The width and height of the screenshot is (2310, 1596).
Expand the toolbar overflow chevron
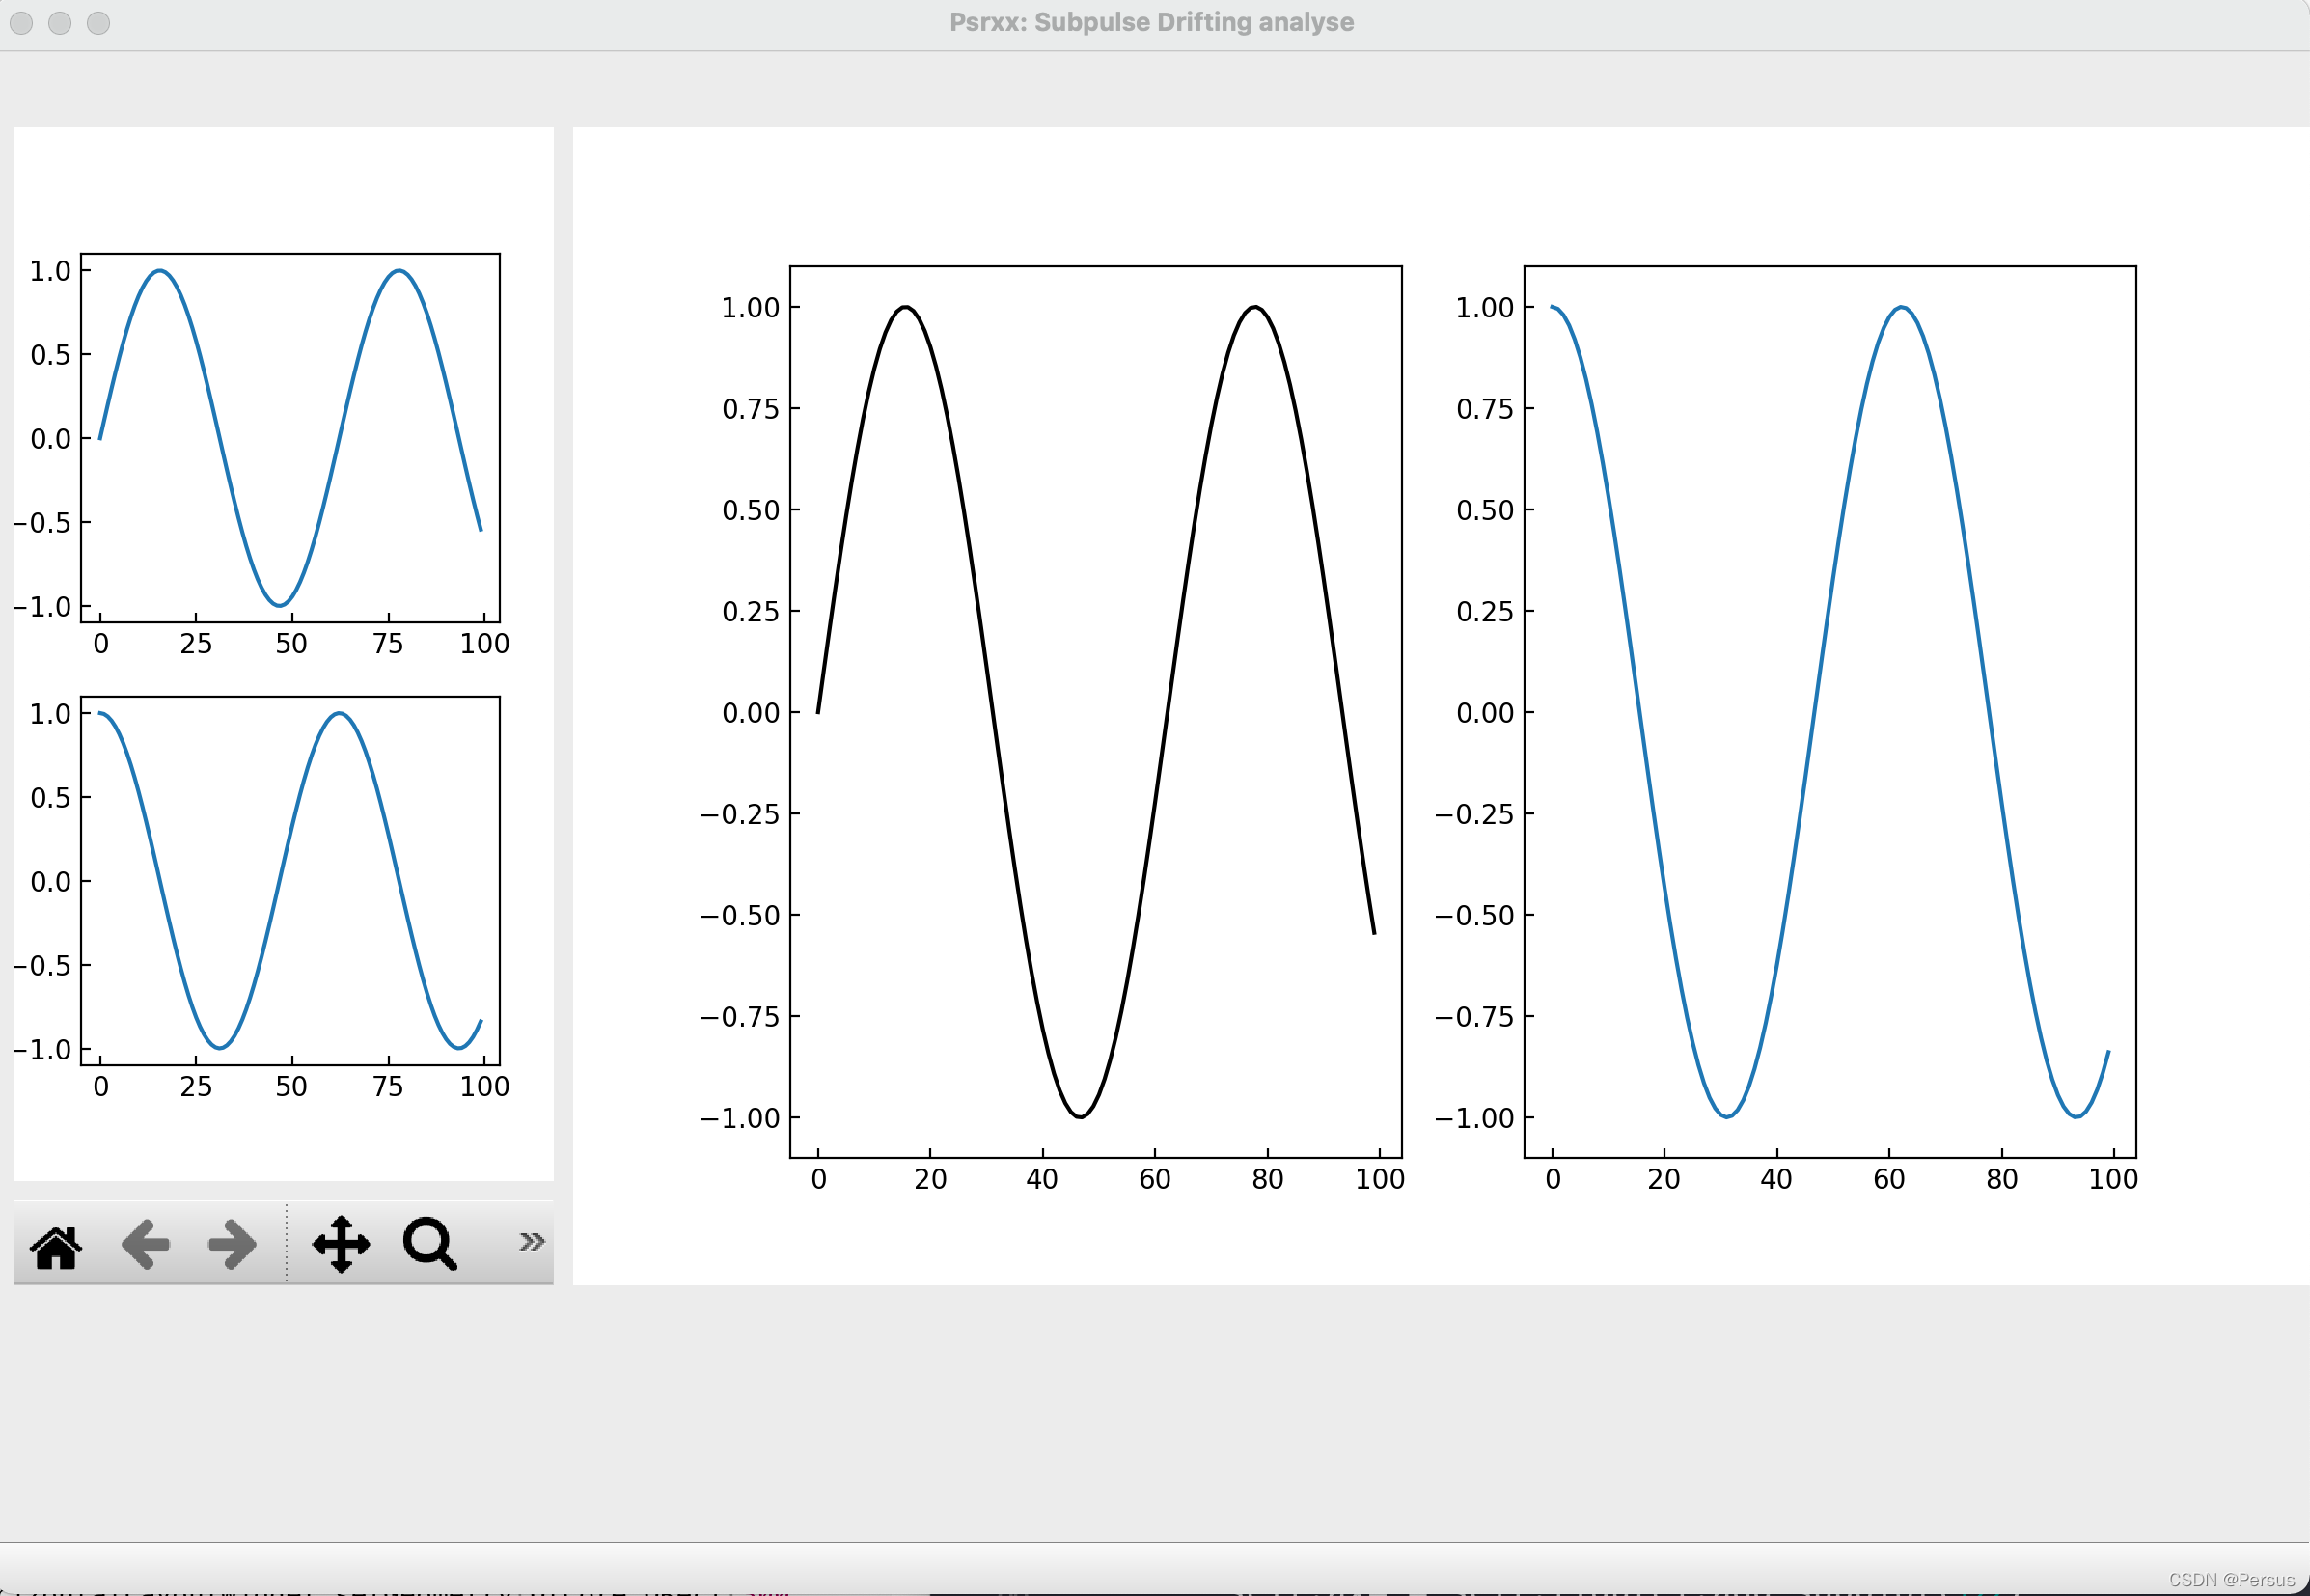[x=531, y=1243]
